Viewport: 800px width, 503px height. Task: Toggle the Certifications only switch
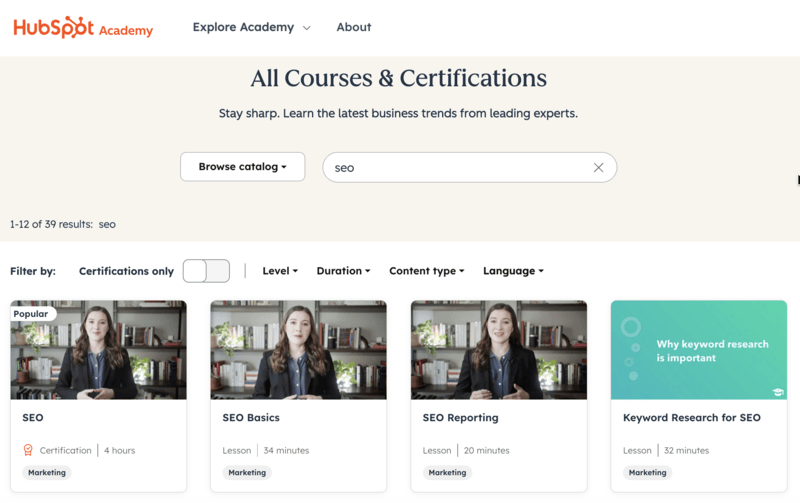206,271
